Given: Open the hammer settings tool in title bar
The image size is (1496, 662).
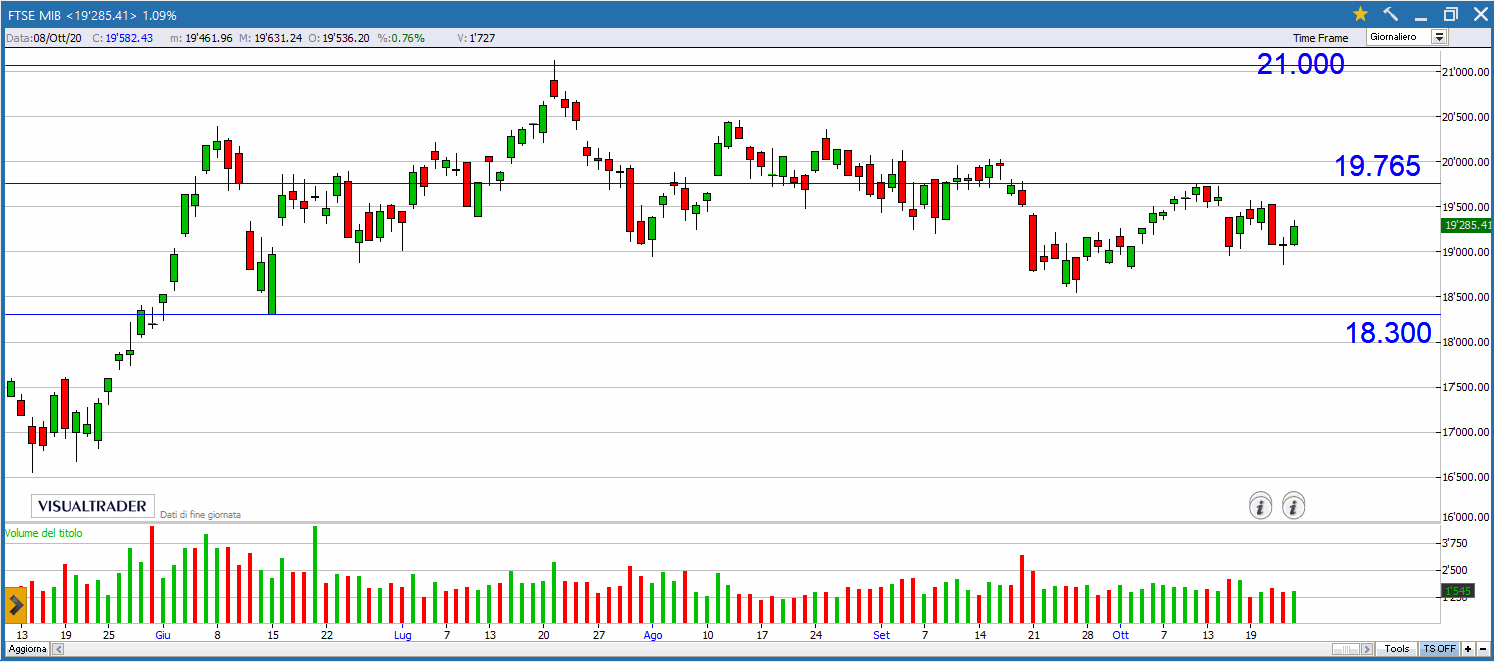Looking at the screenshot, I should tap(1391, 14).
